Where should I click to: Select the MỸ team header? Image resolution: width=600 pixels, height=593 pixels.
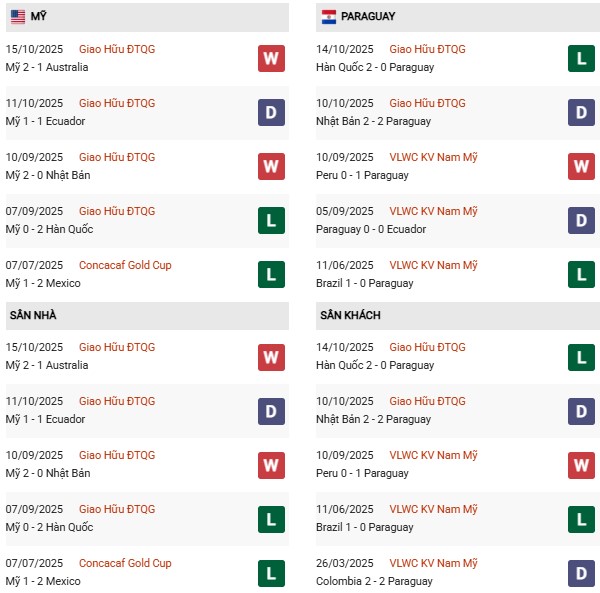(39, 16)
